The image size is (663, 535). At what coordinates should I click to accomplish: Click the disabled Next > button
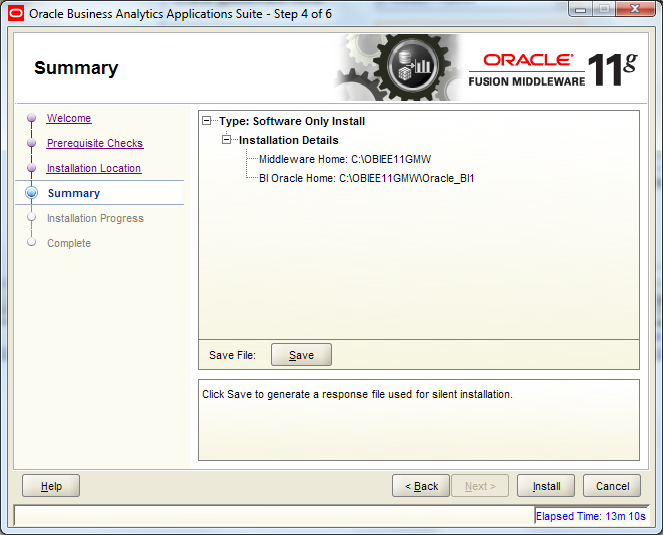pos(480,486)
